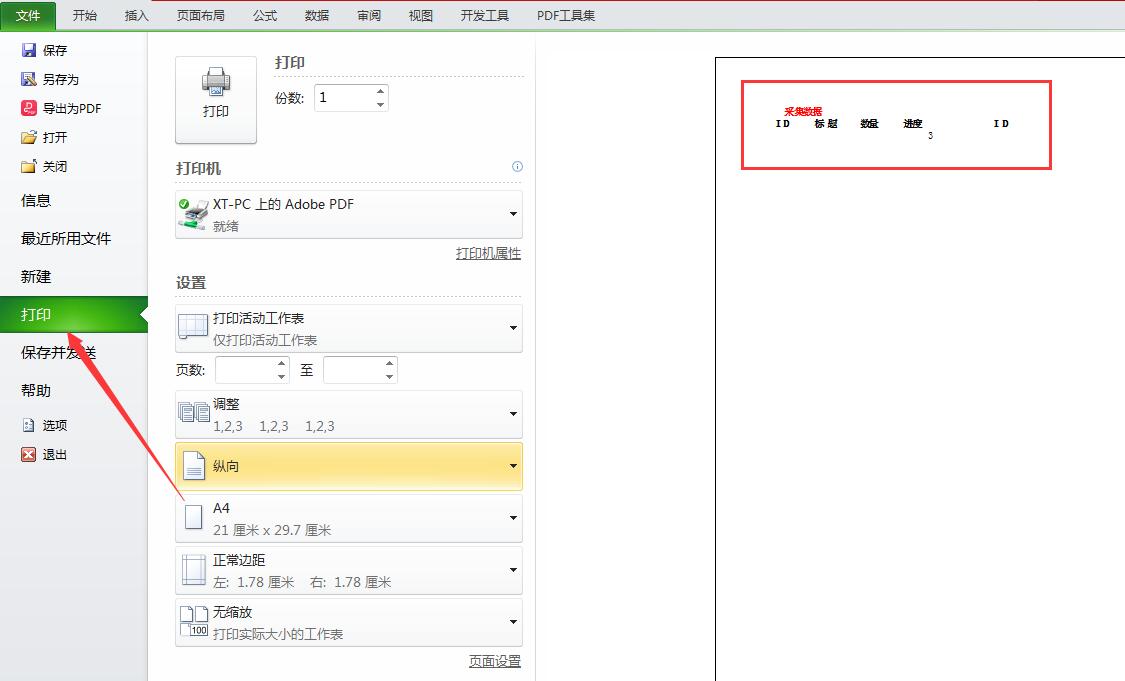Increase copies with the 份数 up stepper
Image resolution: width=1125 pixels, height=681 pixels.
click(x=379, y=90)
